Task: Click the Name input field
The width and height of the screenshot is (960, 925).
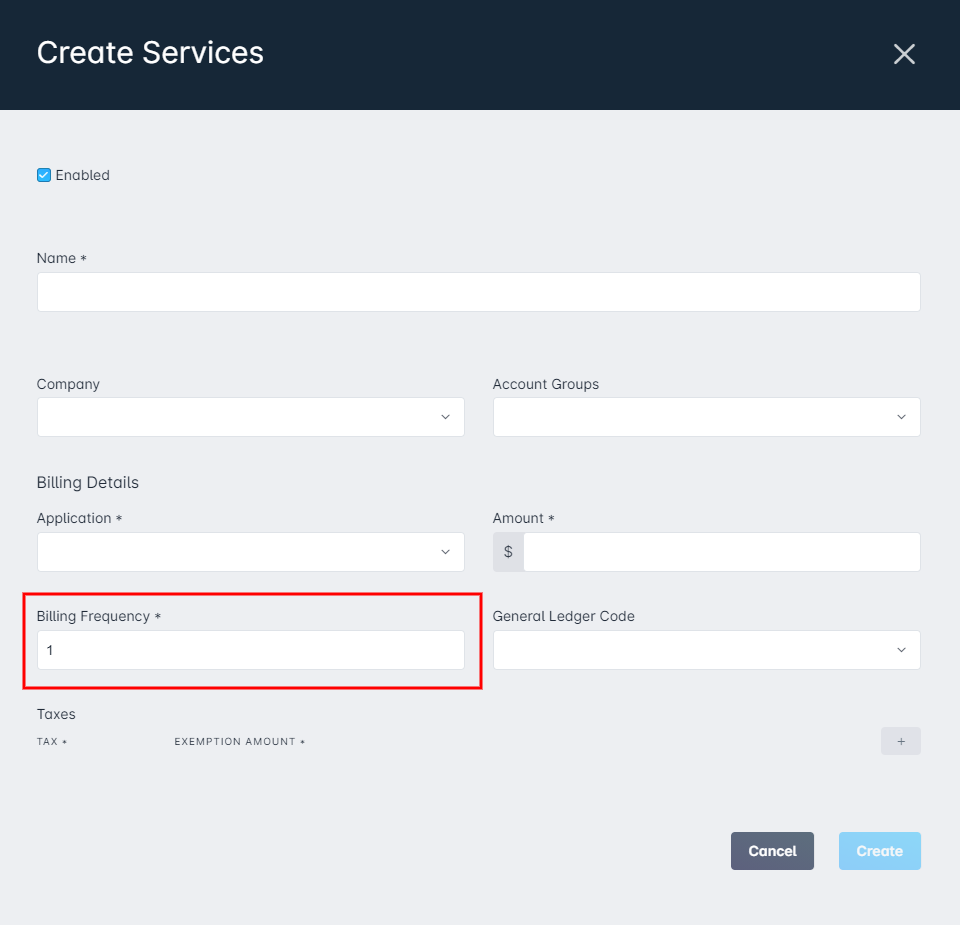Action: (478, 292)
